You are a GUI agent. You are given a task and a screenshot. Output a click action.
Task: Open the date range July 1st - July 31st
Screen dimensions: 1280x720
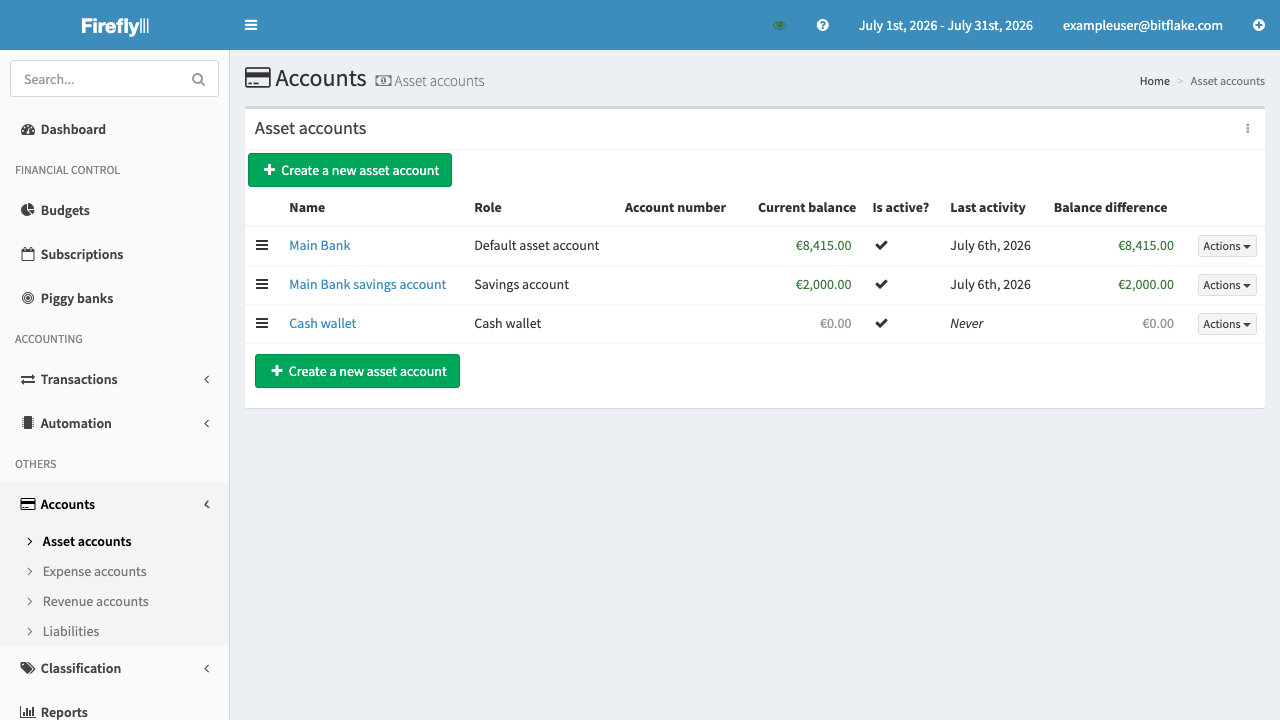coord(945,25)
